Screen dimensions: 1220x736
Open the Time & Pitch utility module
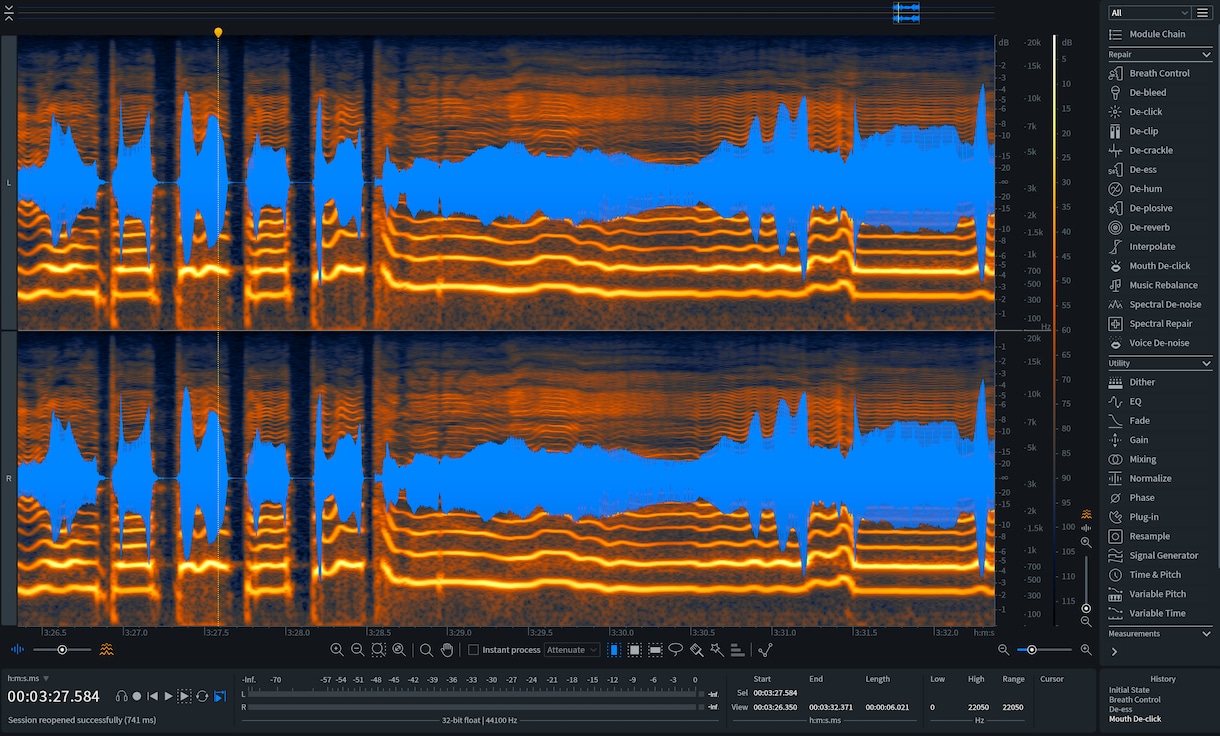[1154, 575]
